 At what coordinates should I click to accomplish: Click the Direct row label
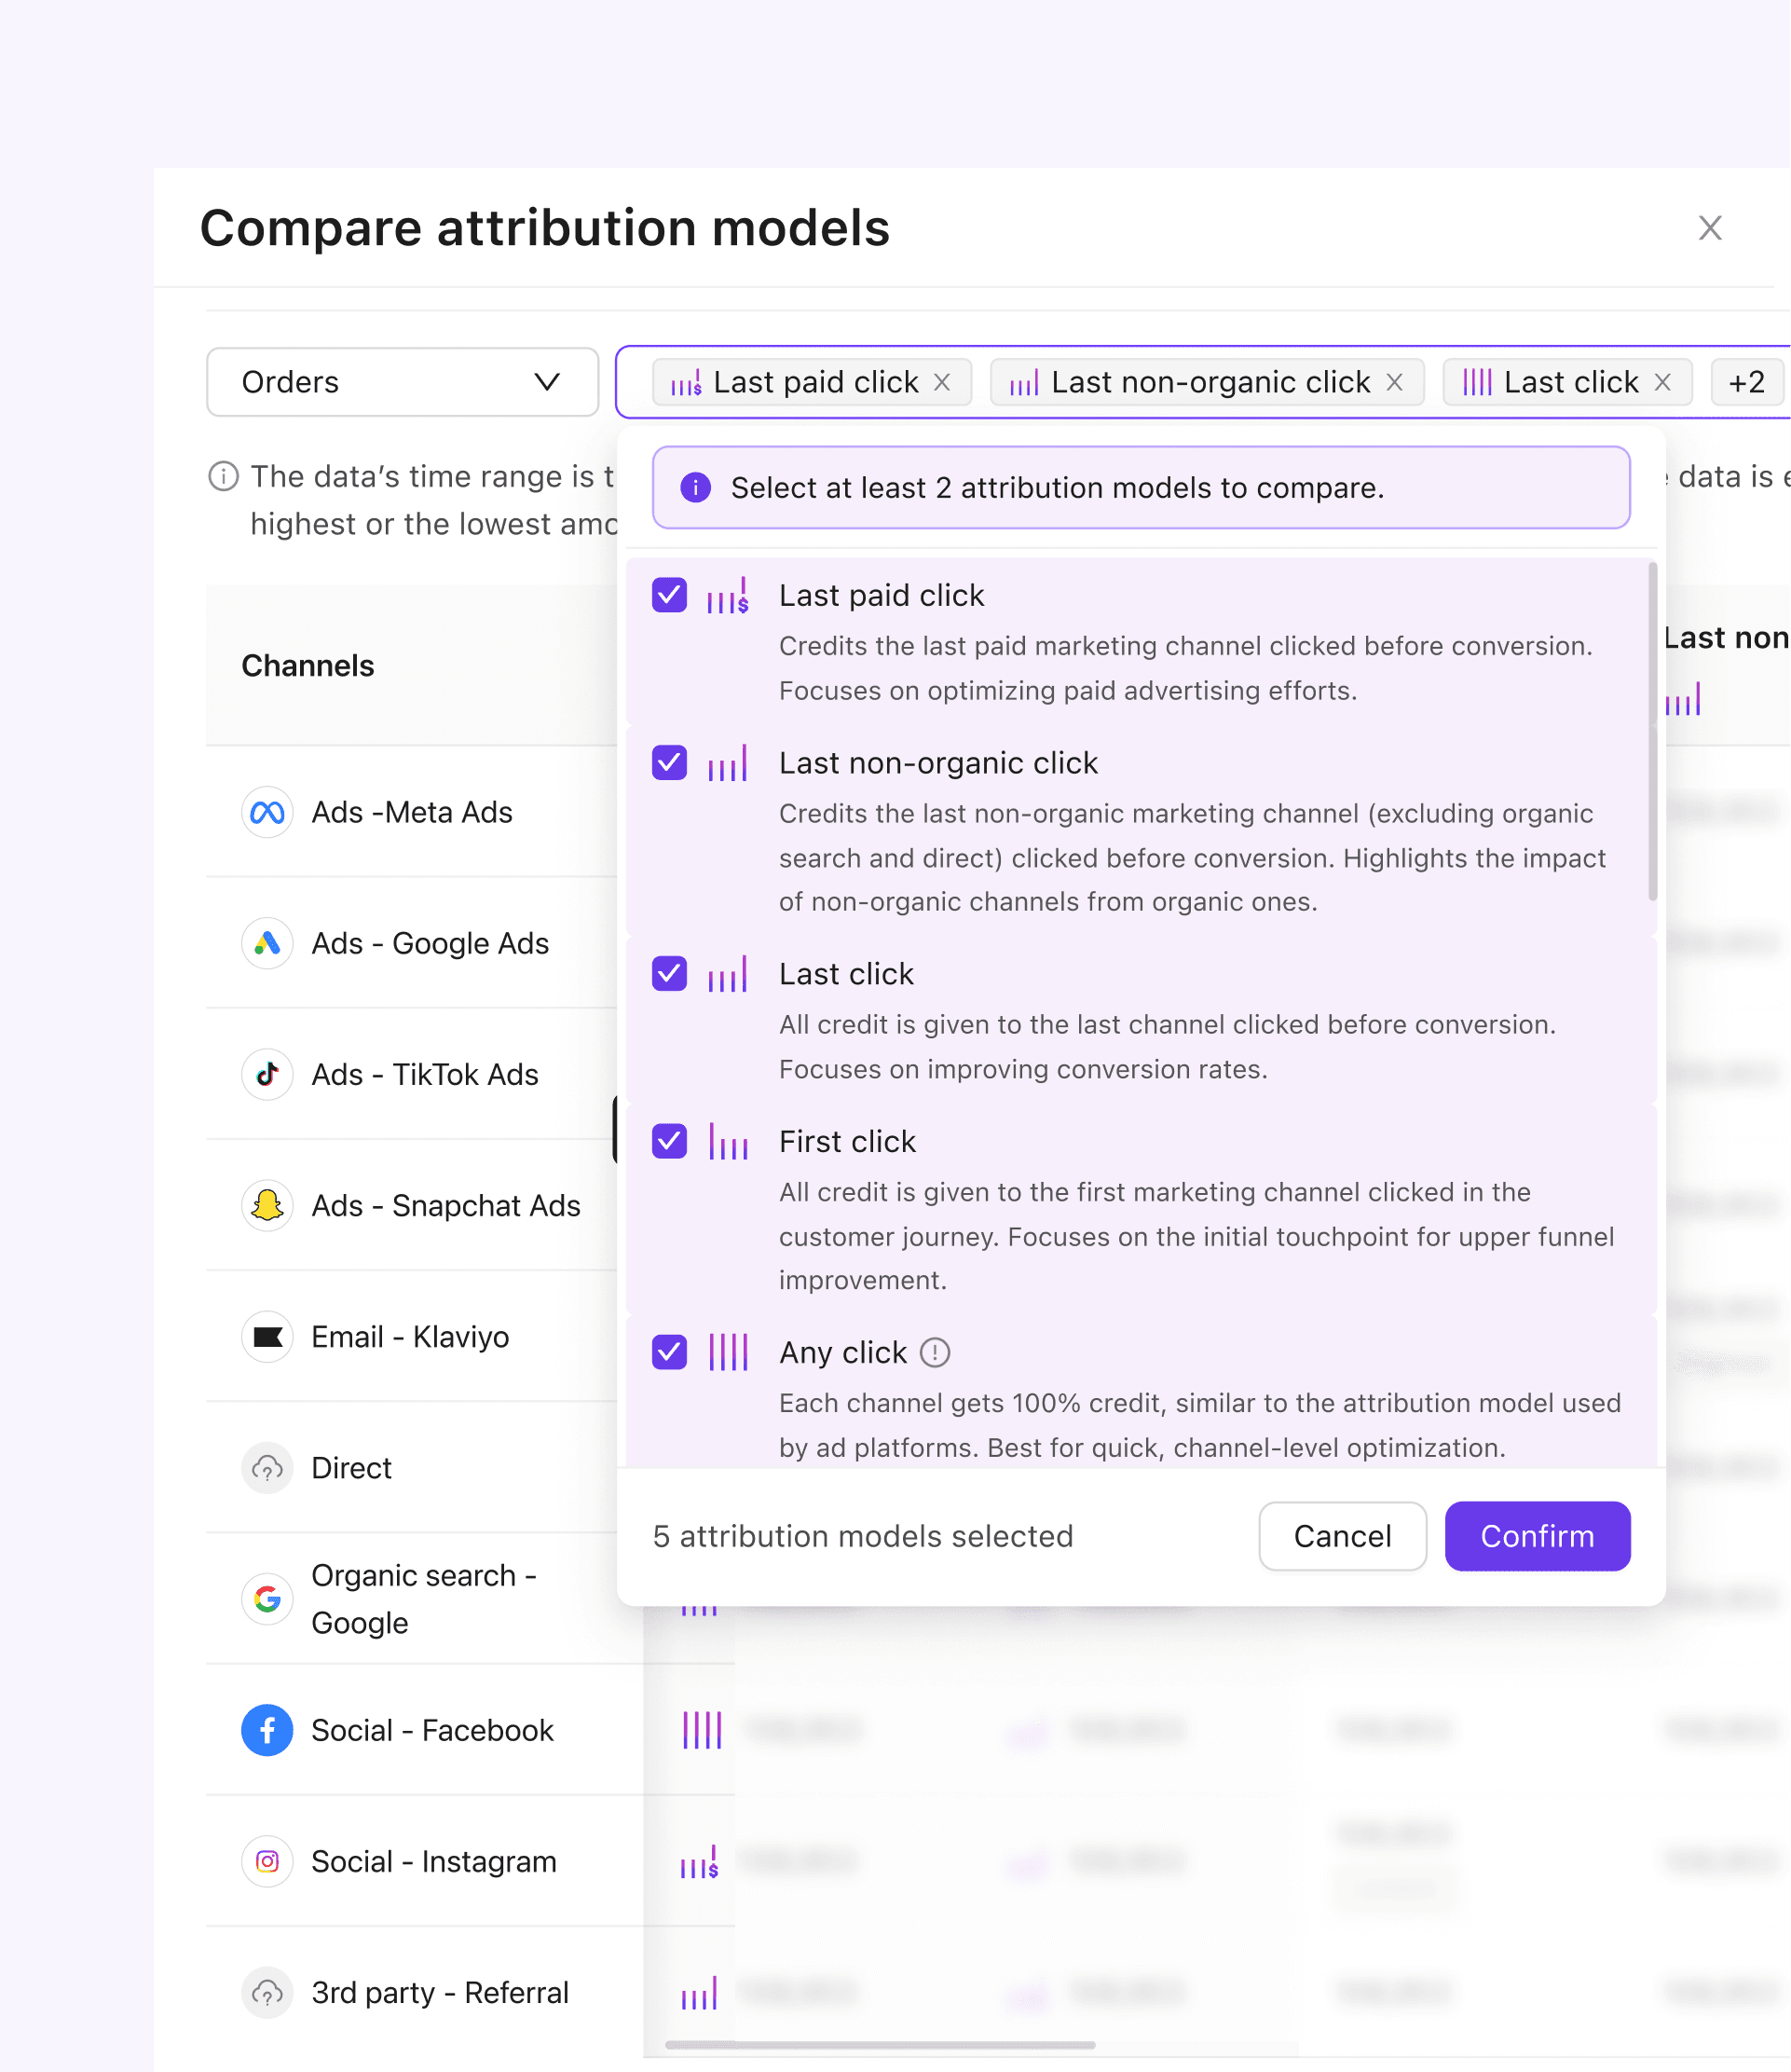pyautogui.click(x=351, y=1468)
